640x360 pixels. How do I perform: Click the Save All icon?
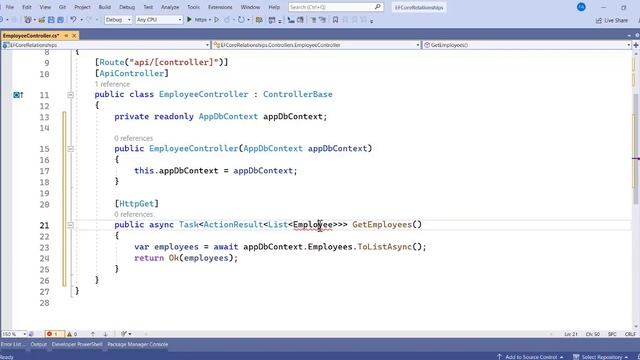coord(60,20)
